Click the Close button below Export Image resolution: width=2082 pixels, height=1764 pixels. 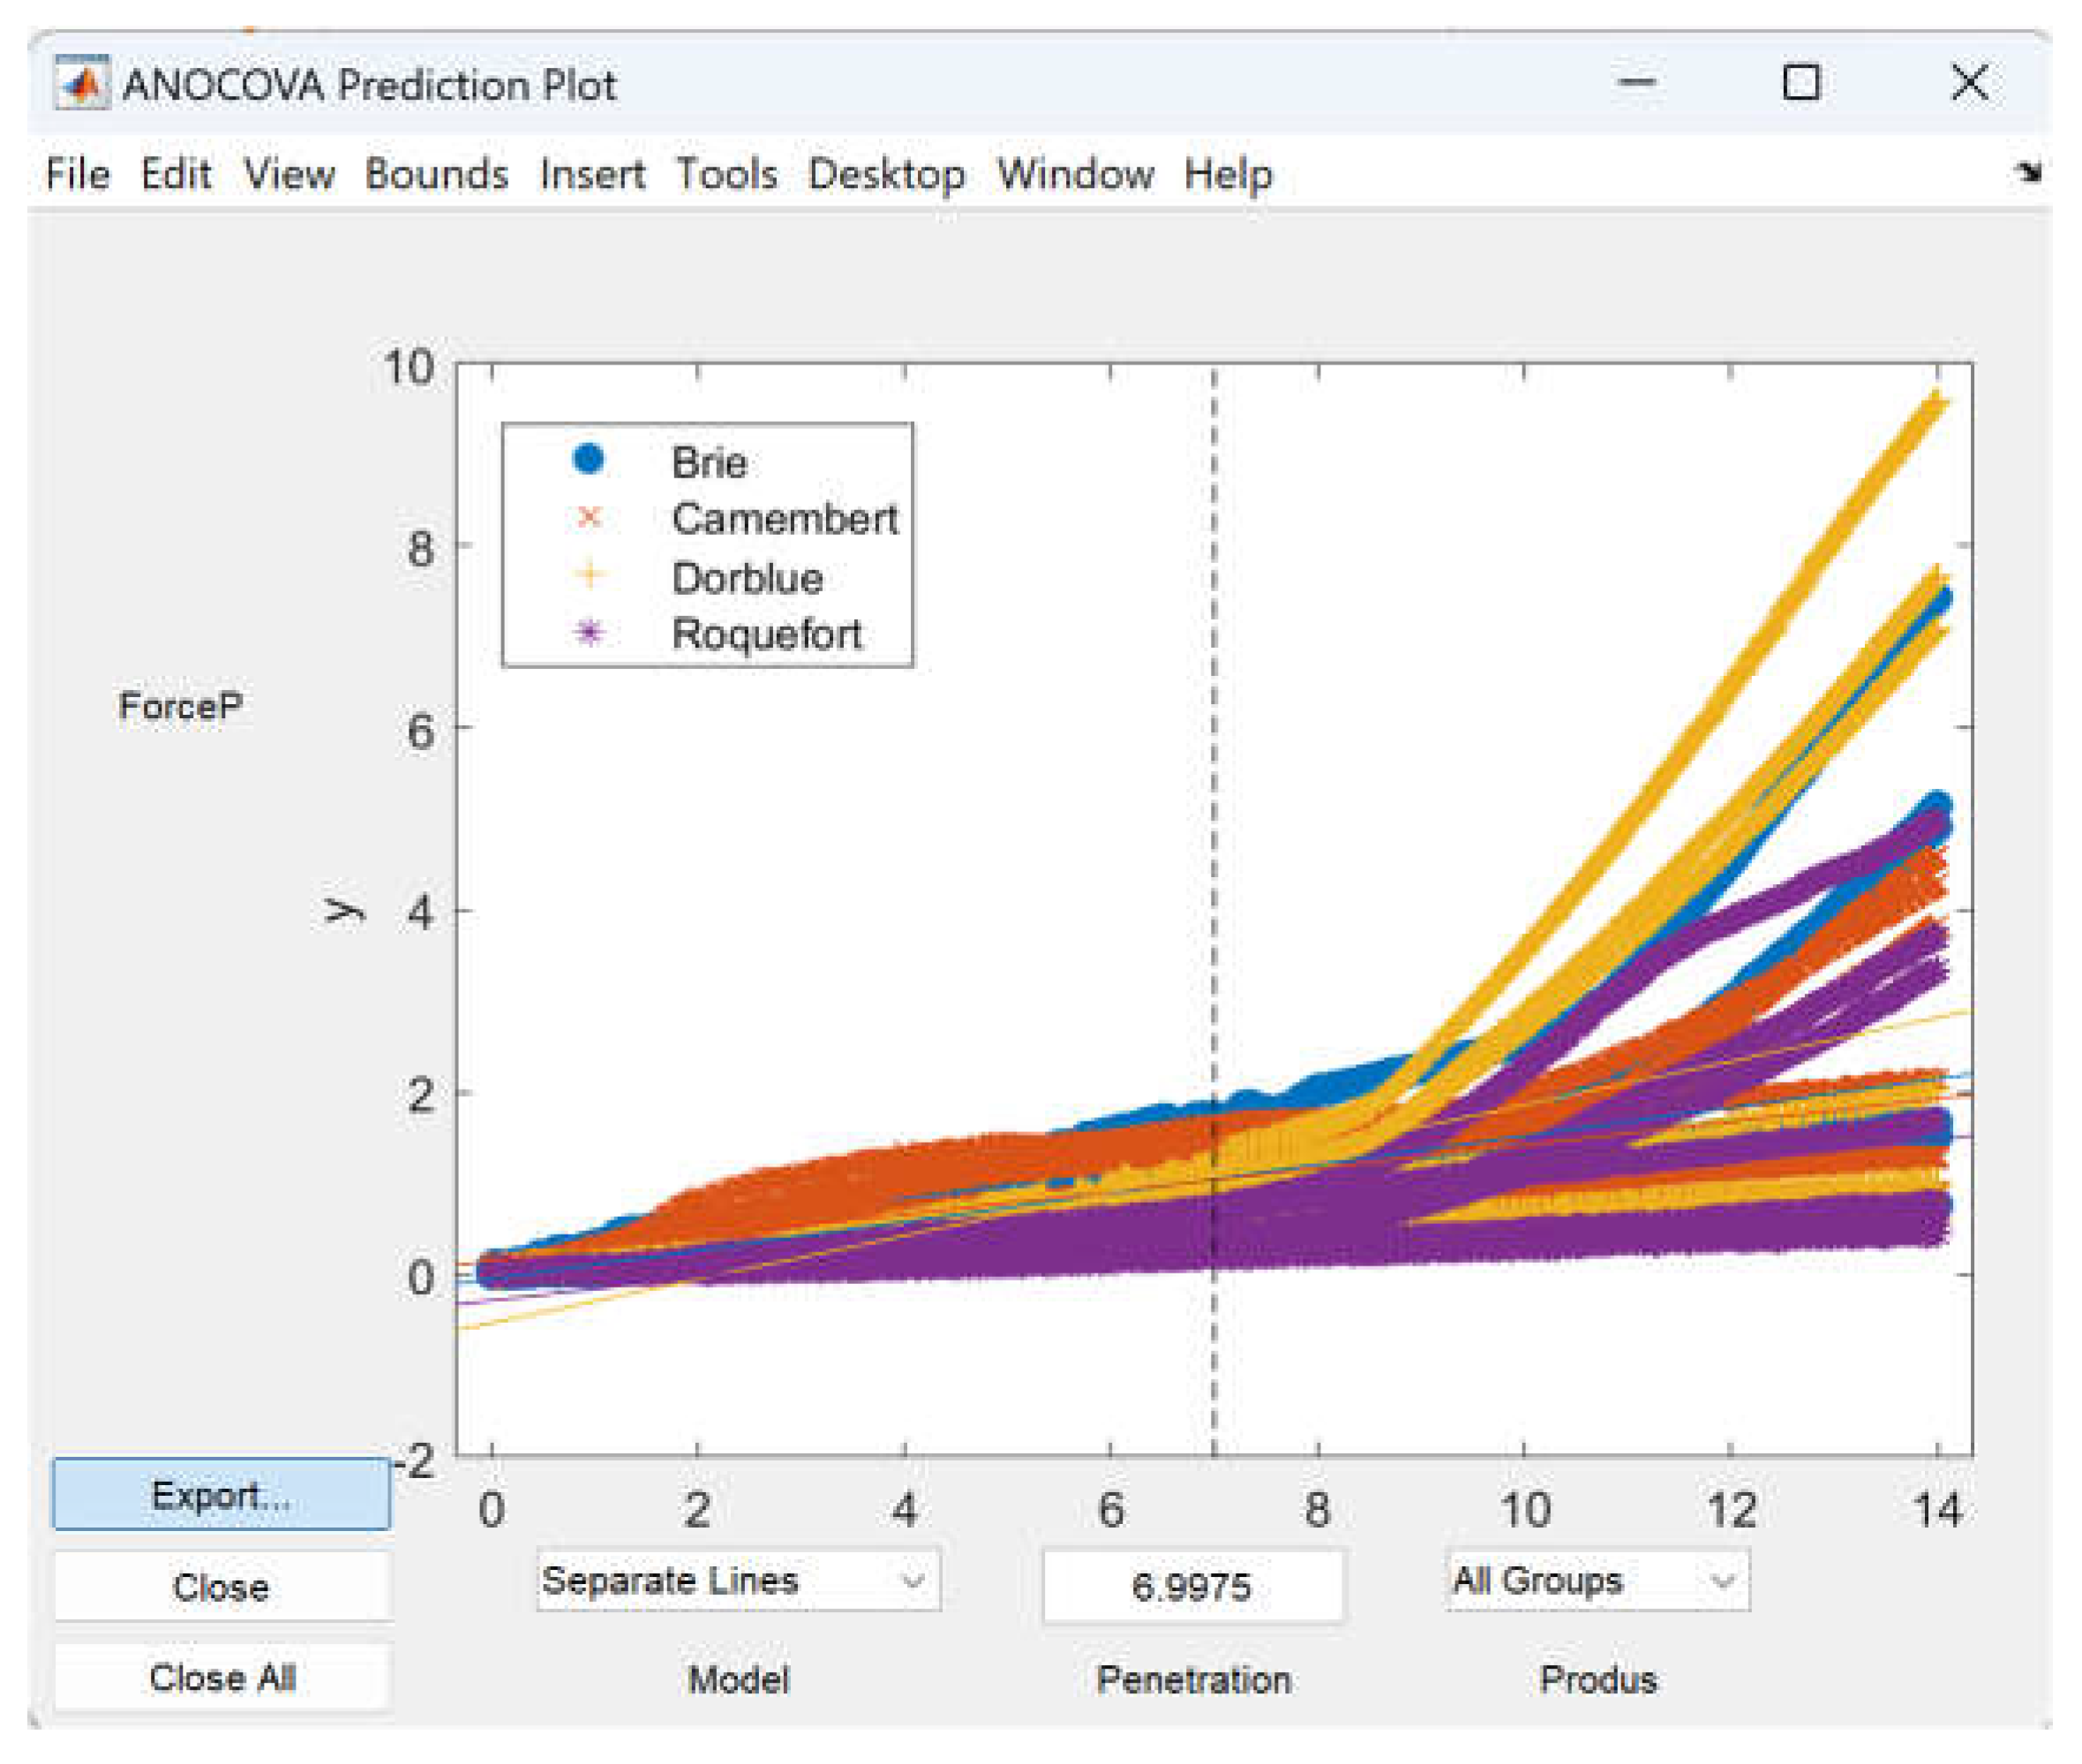pyautogui.click(x=222, y=1587)
